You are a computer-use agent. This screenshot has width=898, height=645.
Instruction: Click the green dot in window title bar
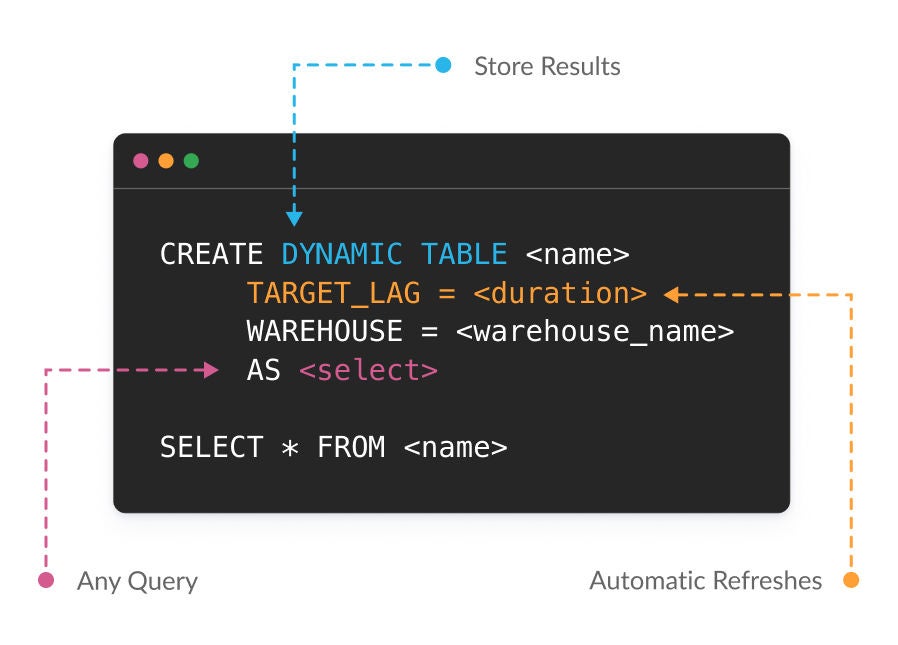coord(191,161)
